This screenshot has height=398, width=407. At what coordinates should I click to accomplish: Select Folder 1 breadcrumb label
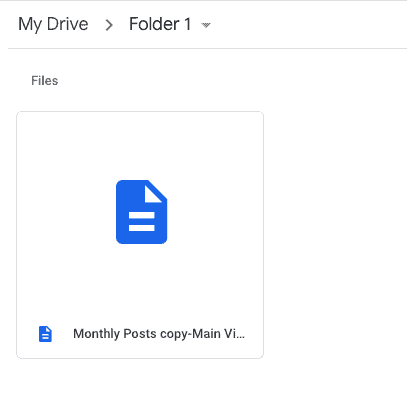coord(160,24)
